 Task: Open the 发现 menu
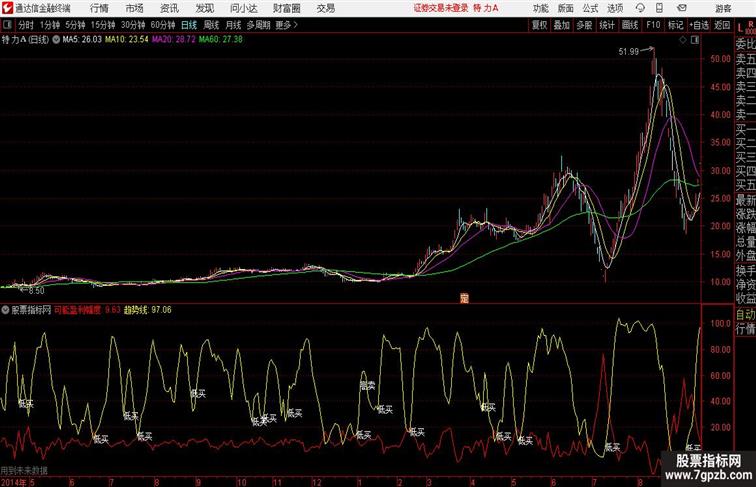(204, 8)
